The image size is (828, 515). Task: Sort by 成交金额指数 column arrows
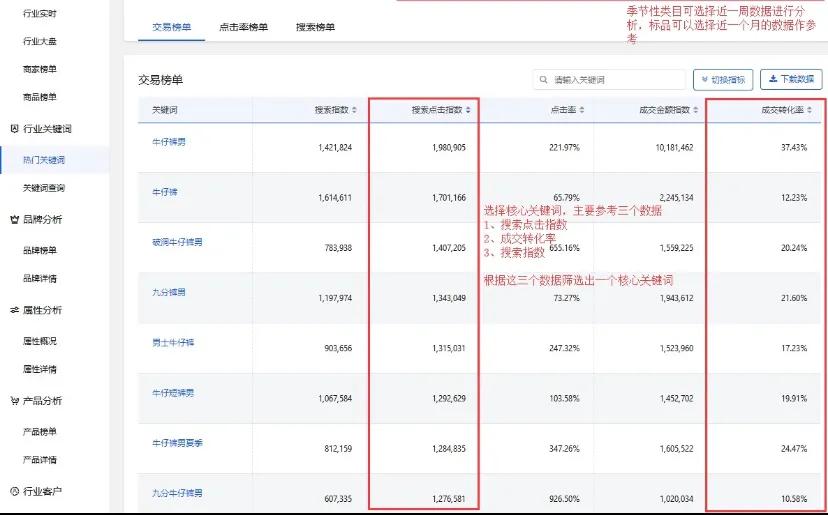[696, 110]
